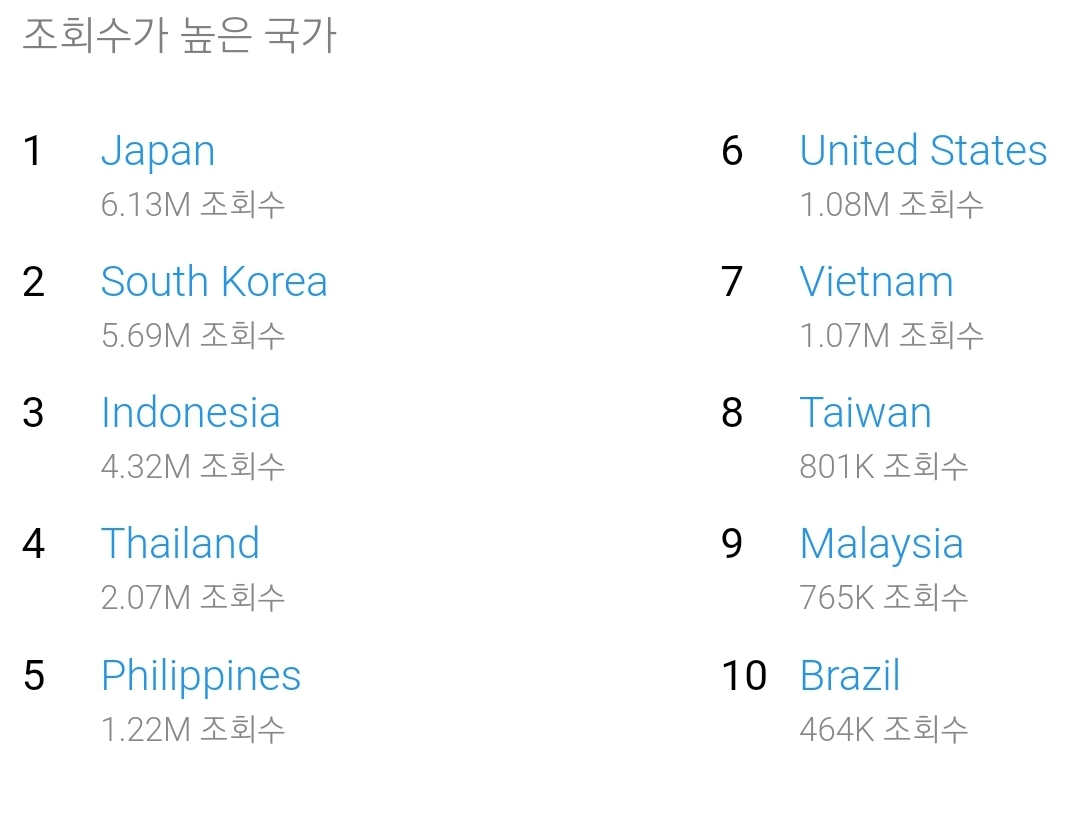Open the United States link
This screenshot has height=819, width=1079.
pos(923,151)
